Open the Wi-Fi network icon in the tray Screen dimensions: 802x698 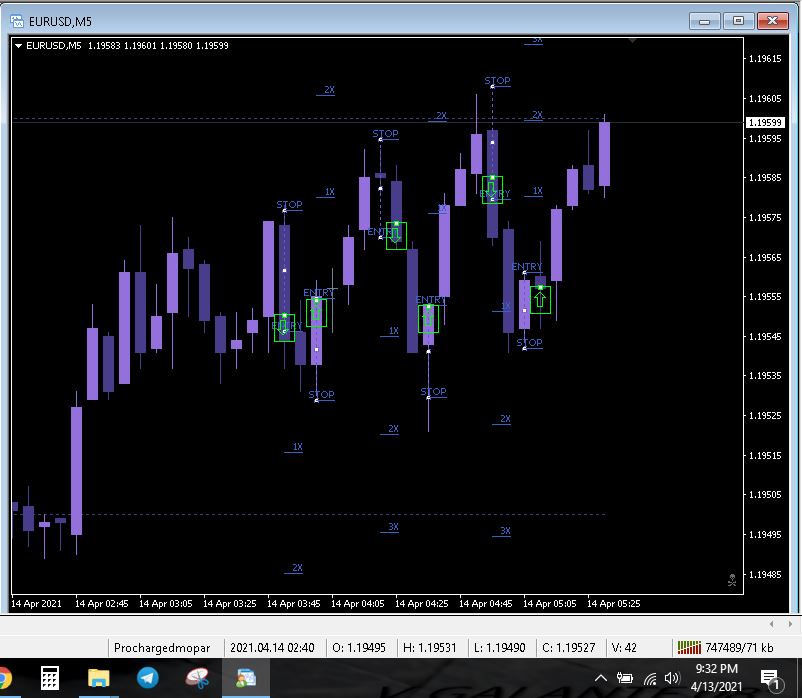[650, 679]
